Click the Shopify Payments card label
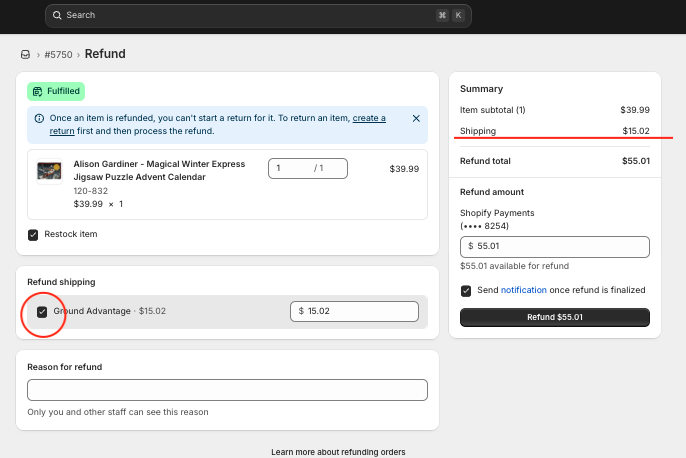The height and width of the screenshot is (458, 686). tap(497, 219)
